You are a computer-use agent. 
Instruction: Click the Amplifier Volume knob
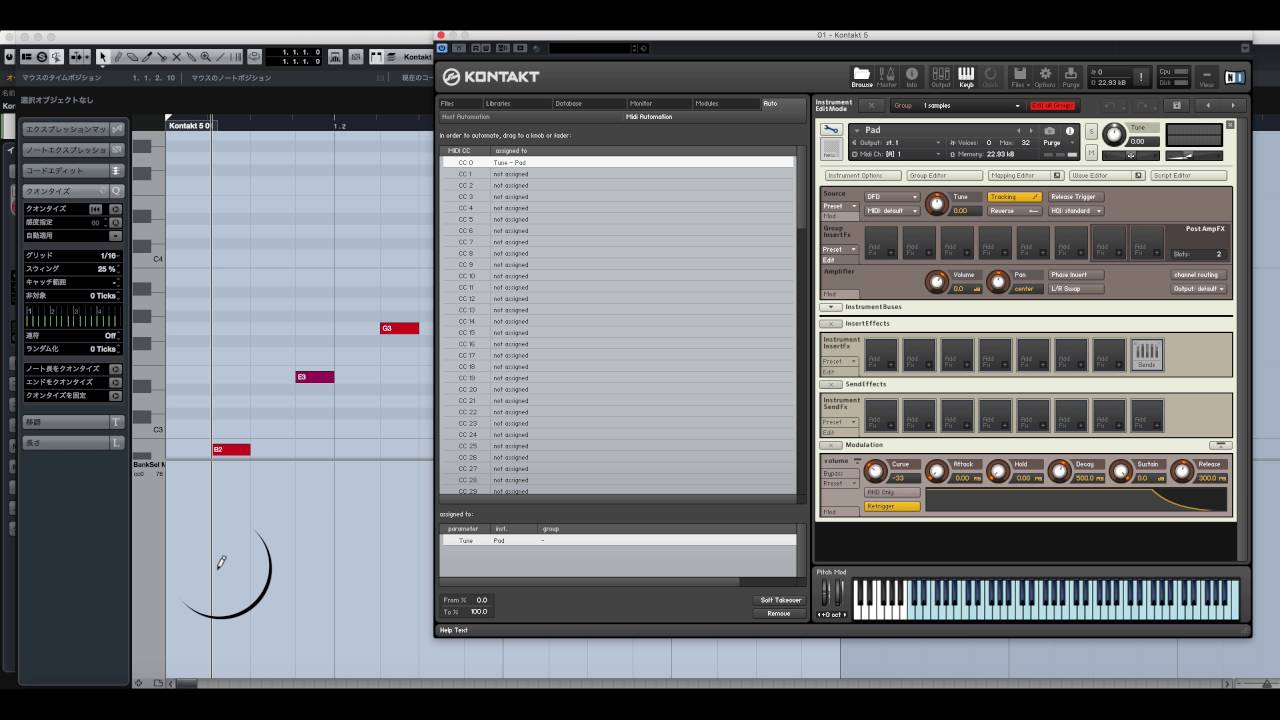pos(936,281)
